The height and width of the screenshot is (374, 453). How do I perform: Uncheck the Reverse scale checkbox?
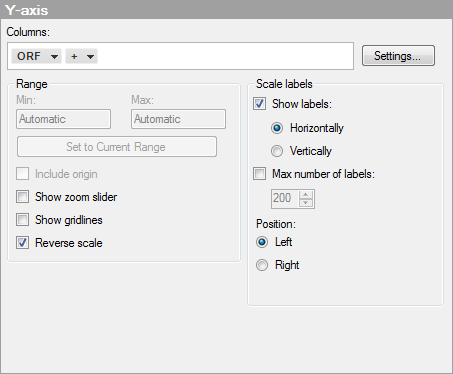click(x=22, y=243)
